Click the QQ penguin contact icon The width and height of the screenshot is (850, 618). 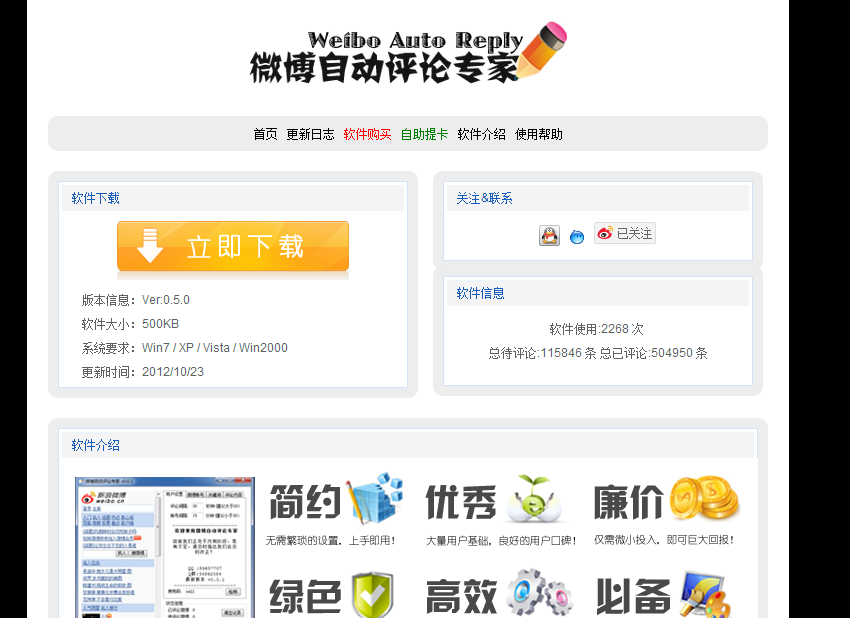click(549, 236)
